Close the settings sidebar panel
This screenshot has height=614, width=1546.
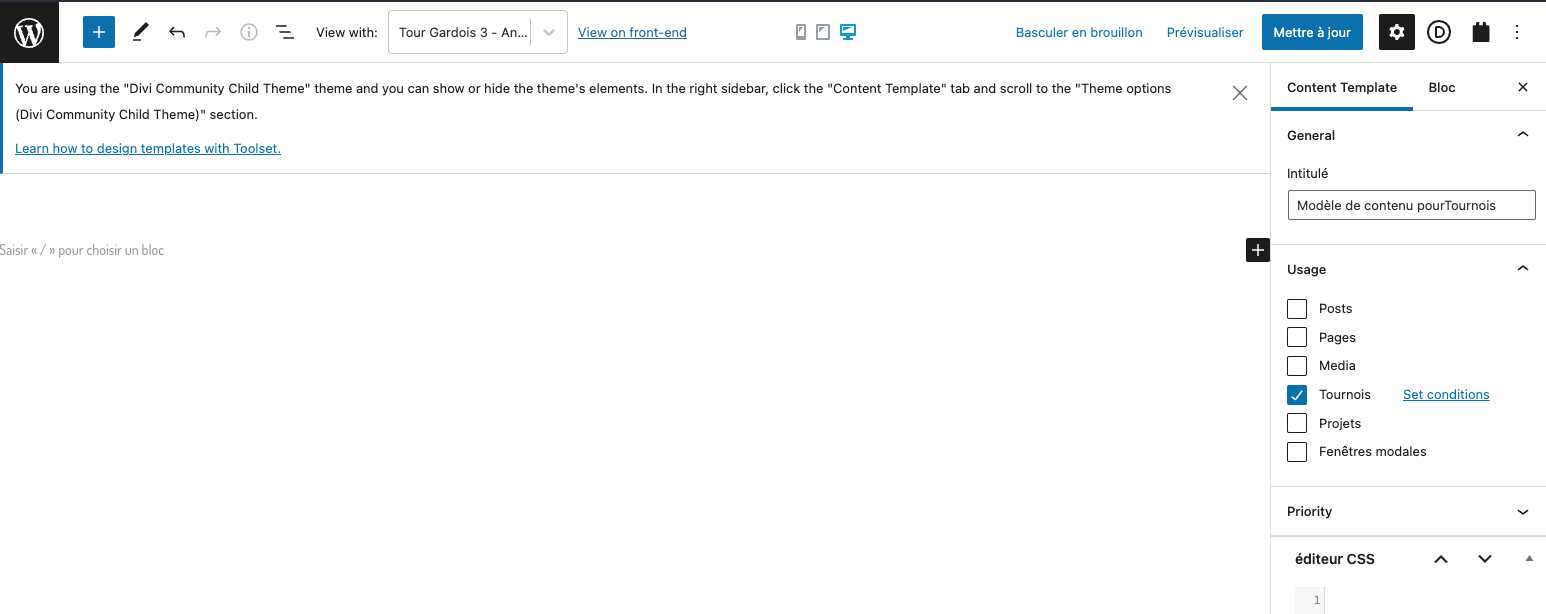pyautogui.click(x=1523, y=87)
